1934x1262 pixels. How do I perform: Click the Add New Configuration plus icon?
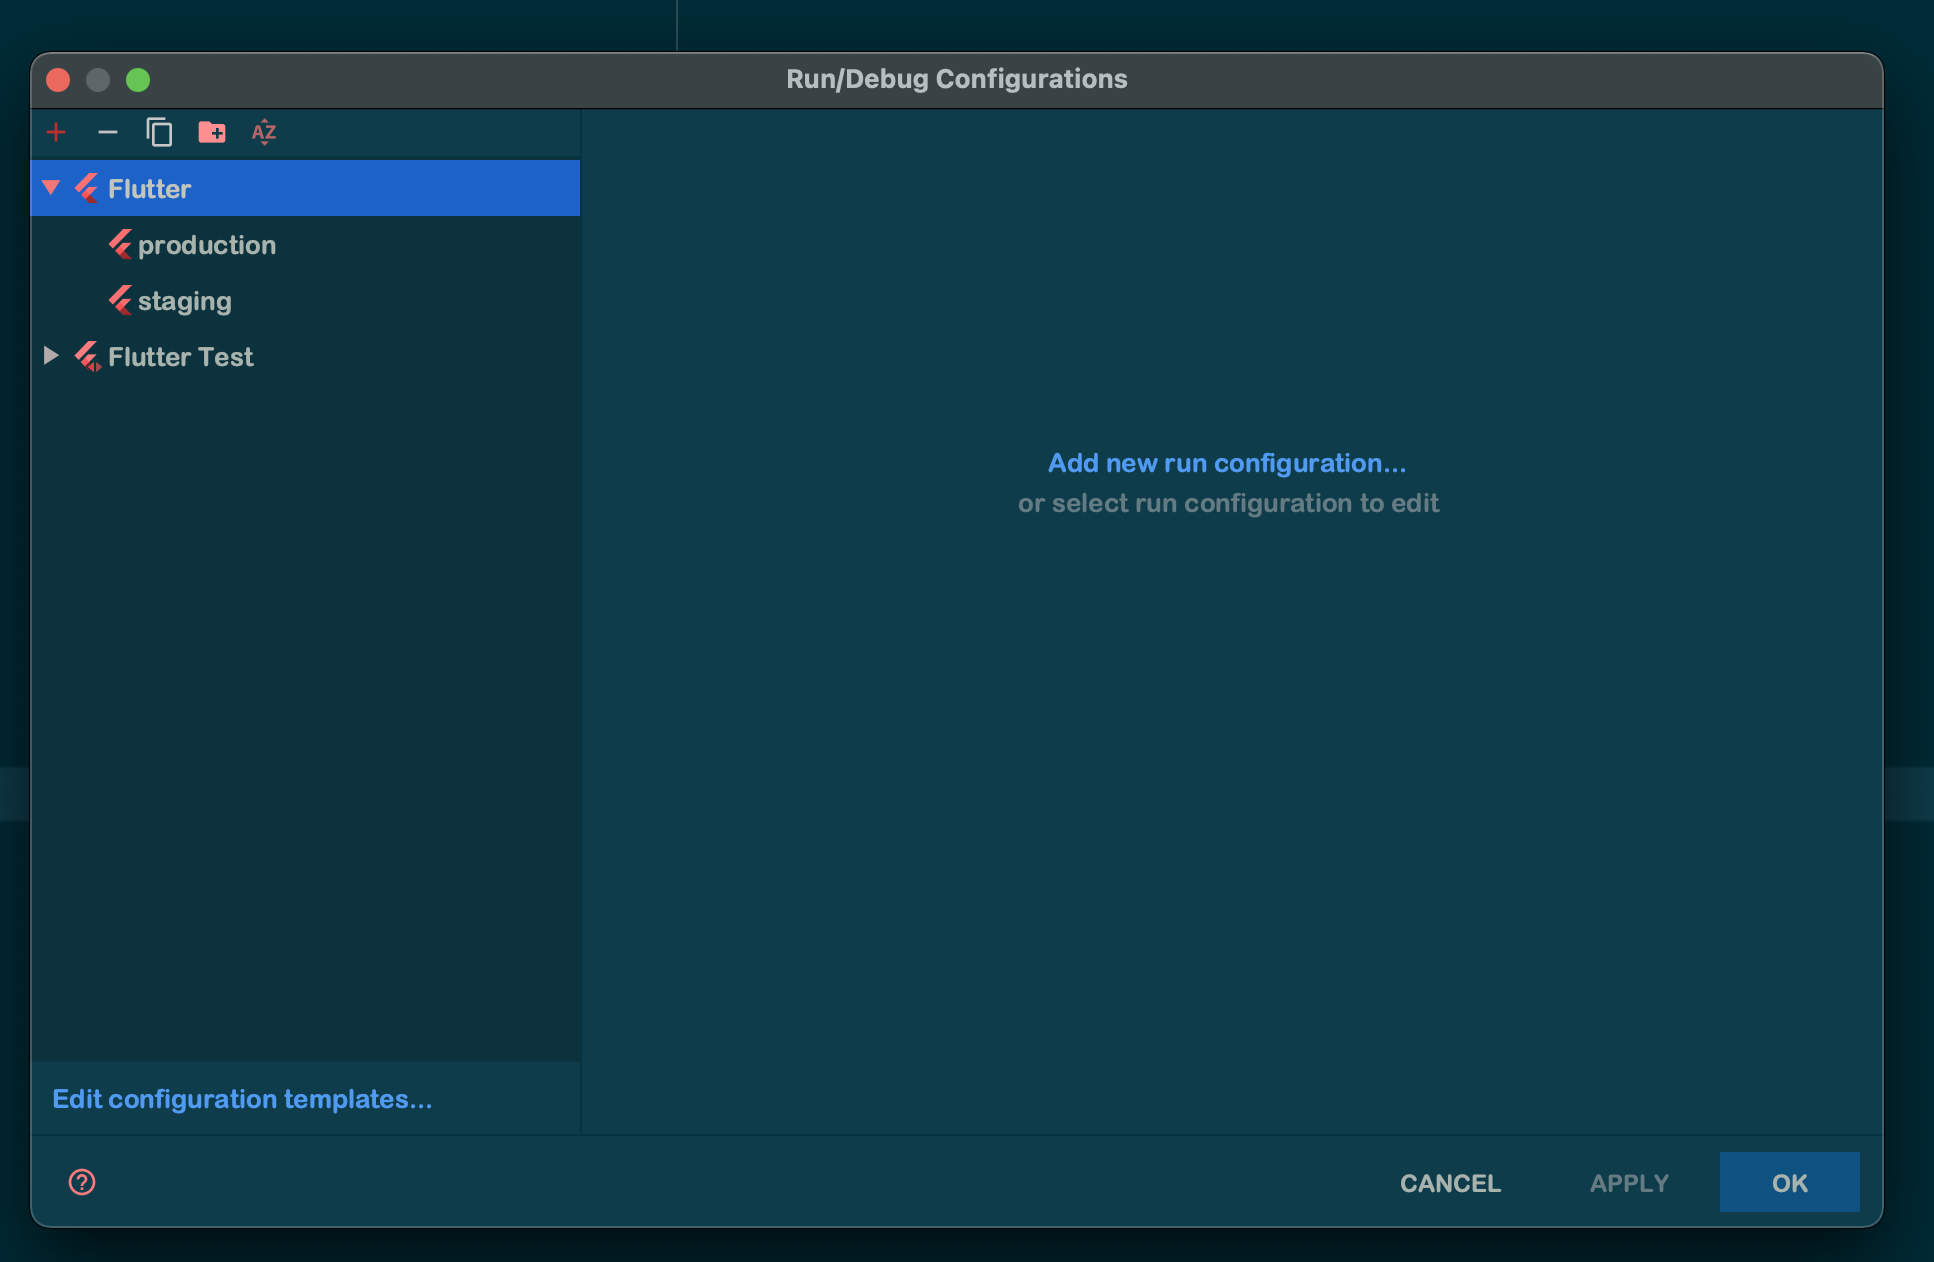(x=56, y=132)
